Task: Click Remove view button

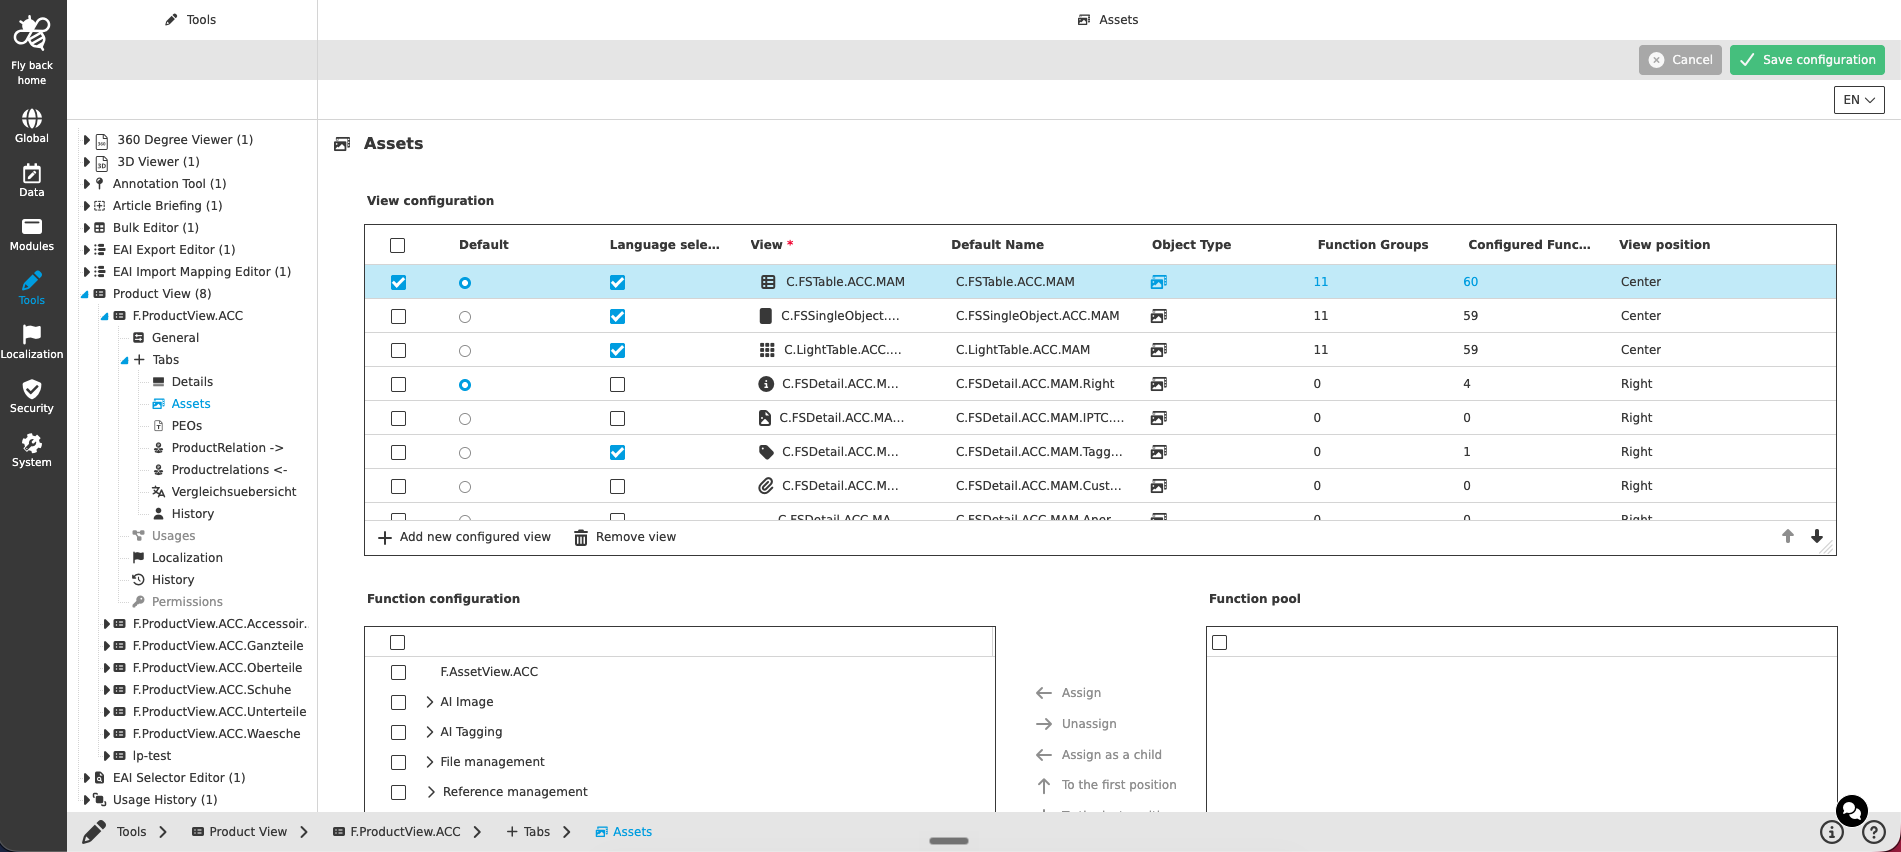Action: coord(625,537)
